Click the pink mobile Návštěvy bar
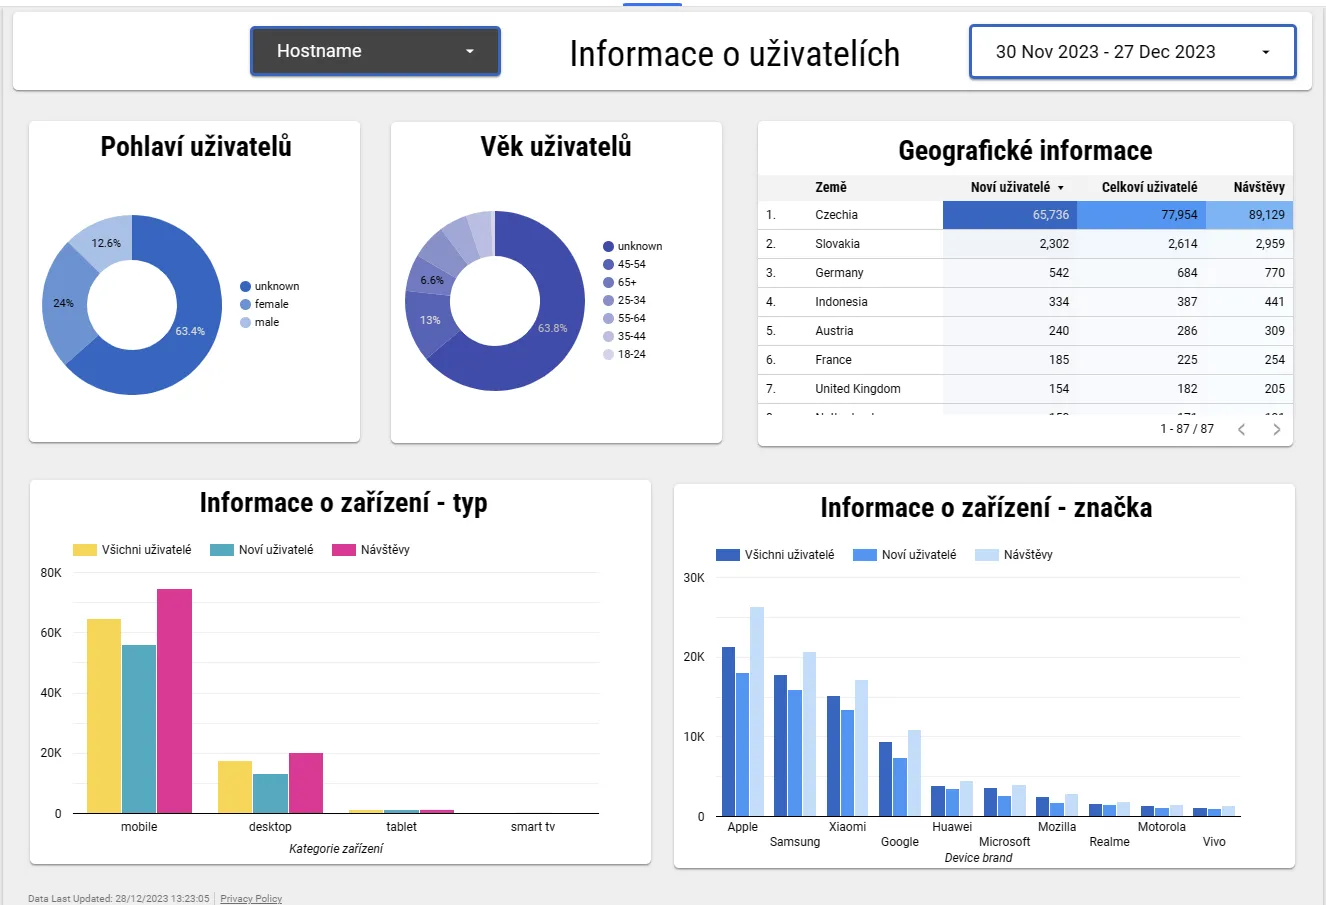 (174, 701)
